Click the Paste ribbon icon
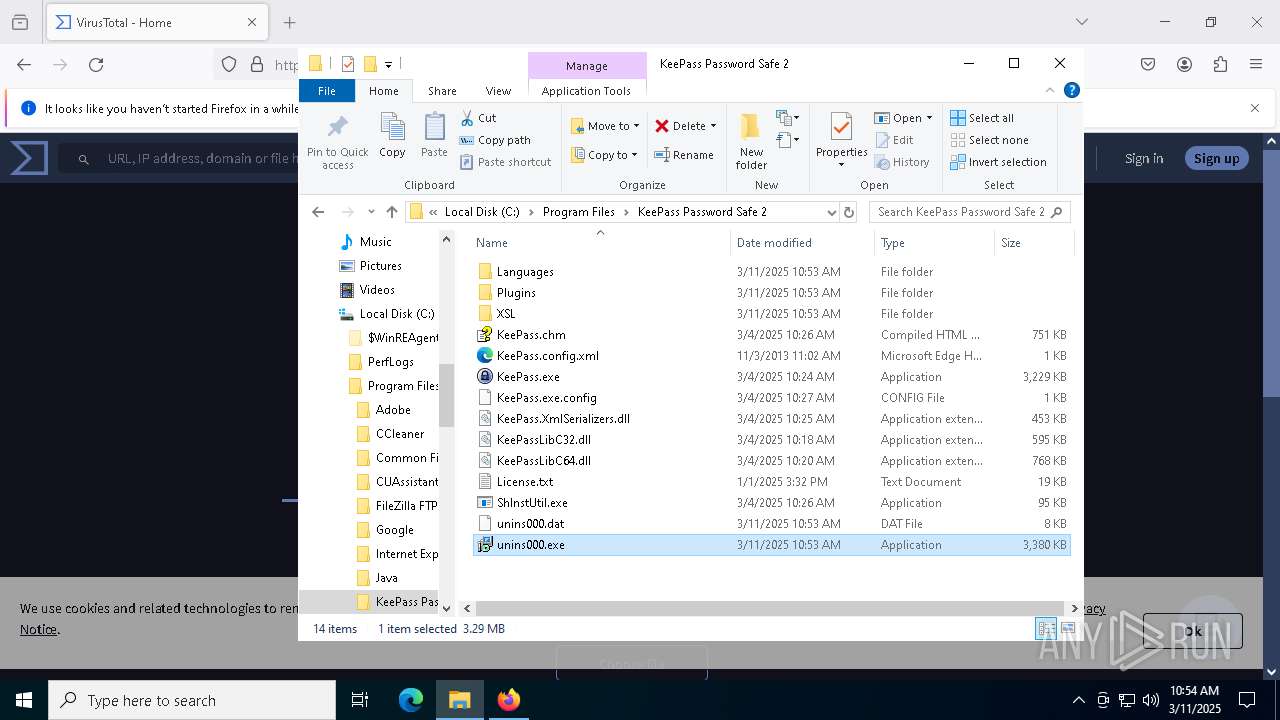The image size is (1280, 720). [434, 136]
